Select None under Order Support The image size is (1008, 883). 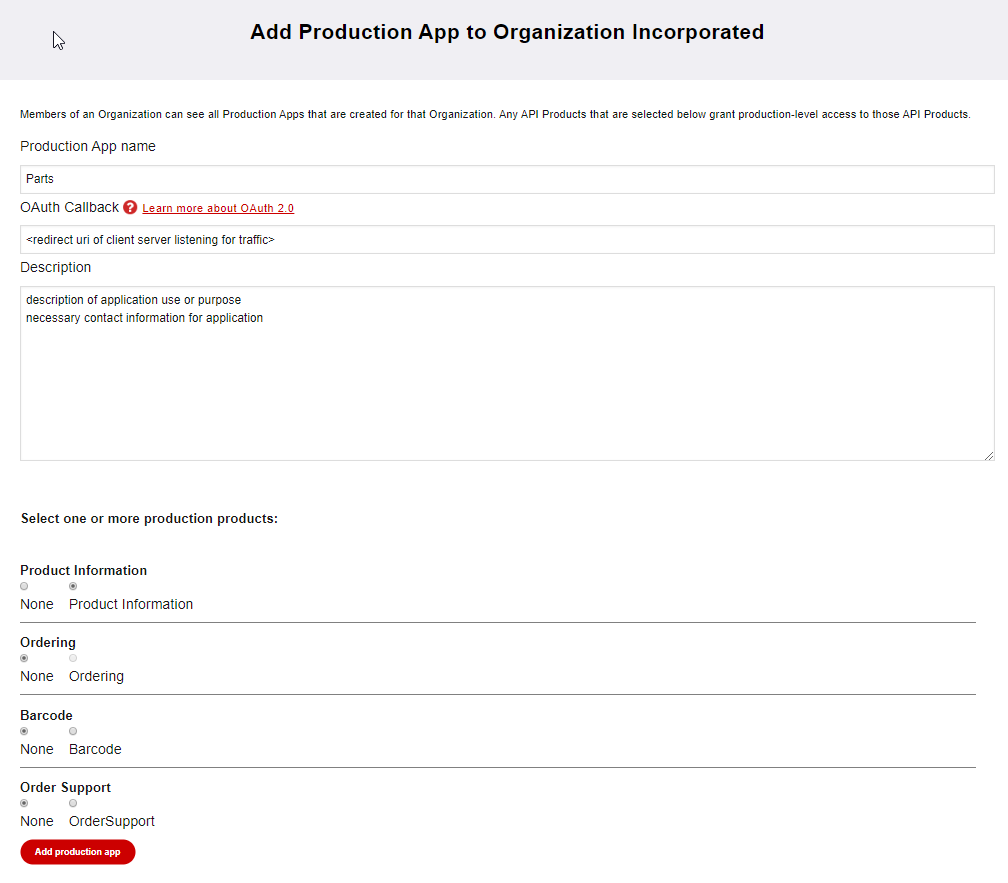[x=23, y=803]
